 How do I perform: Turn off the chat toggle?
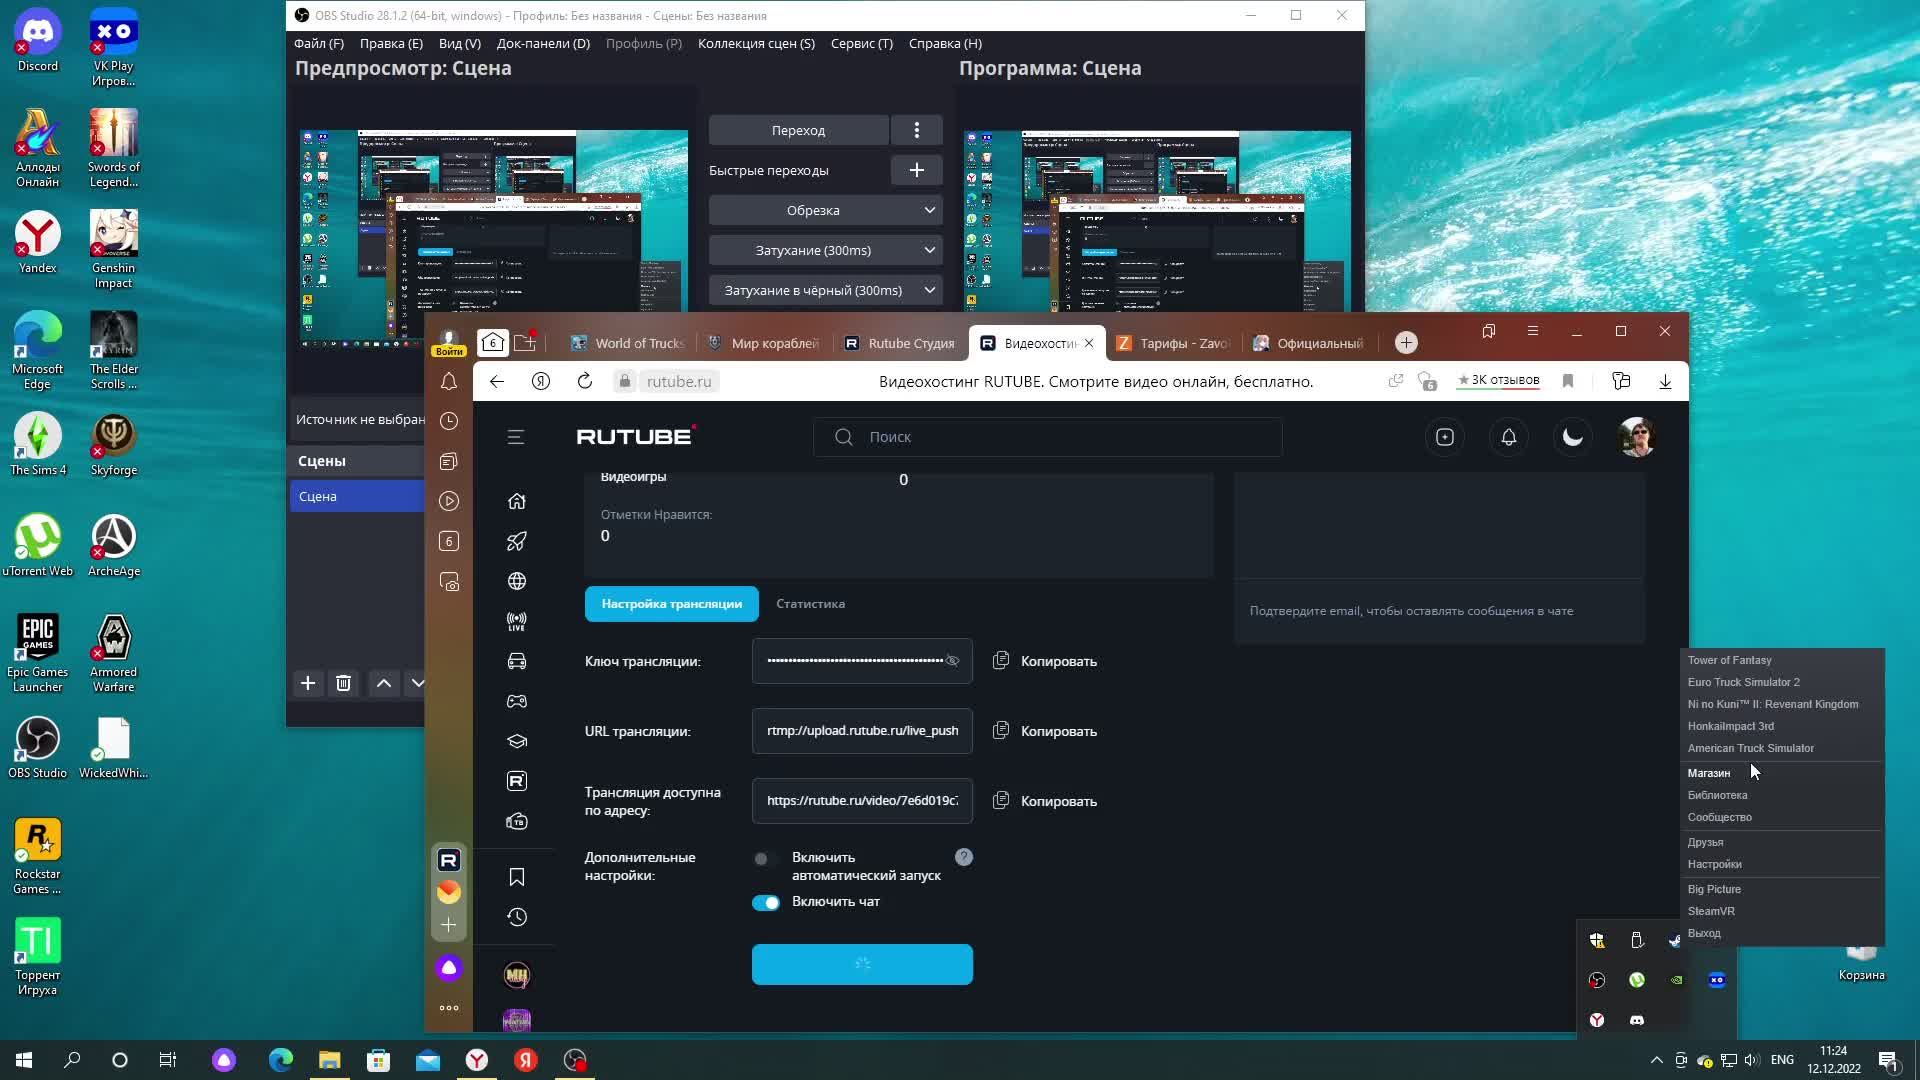point(765,903)
